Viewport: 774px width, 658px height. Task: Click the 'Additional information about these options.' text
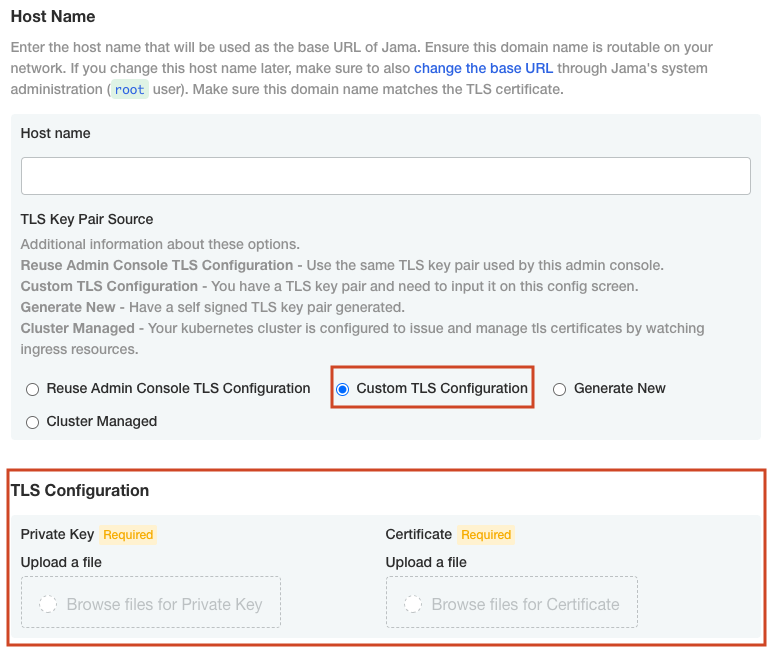pos(160,244)
